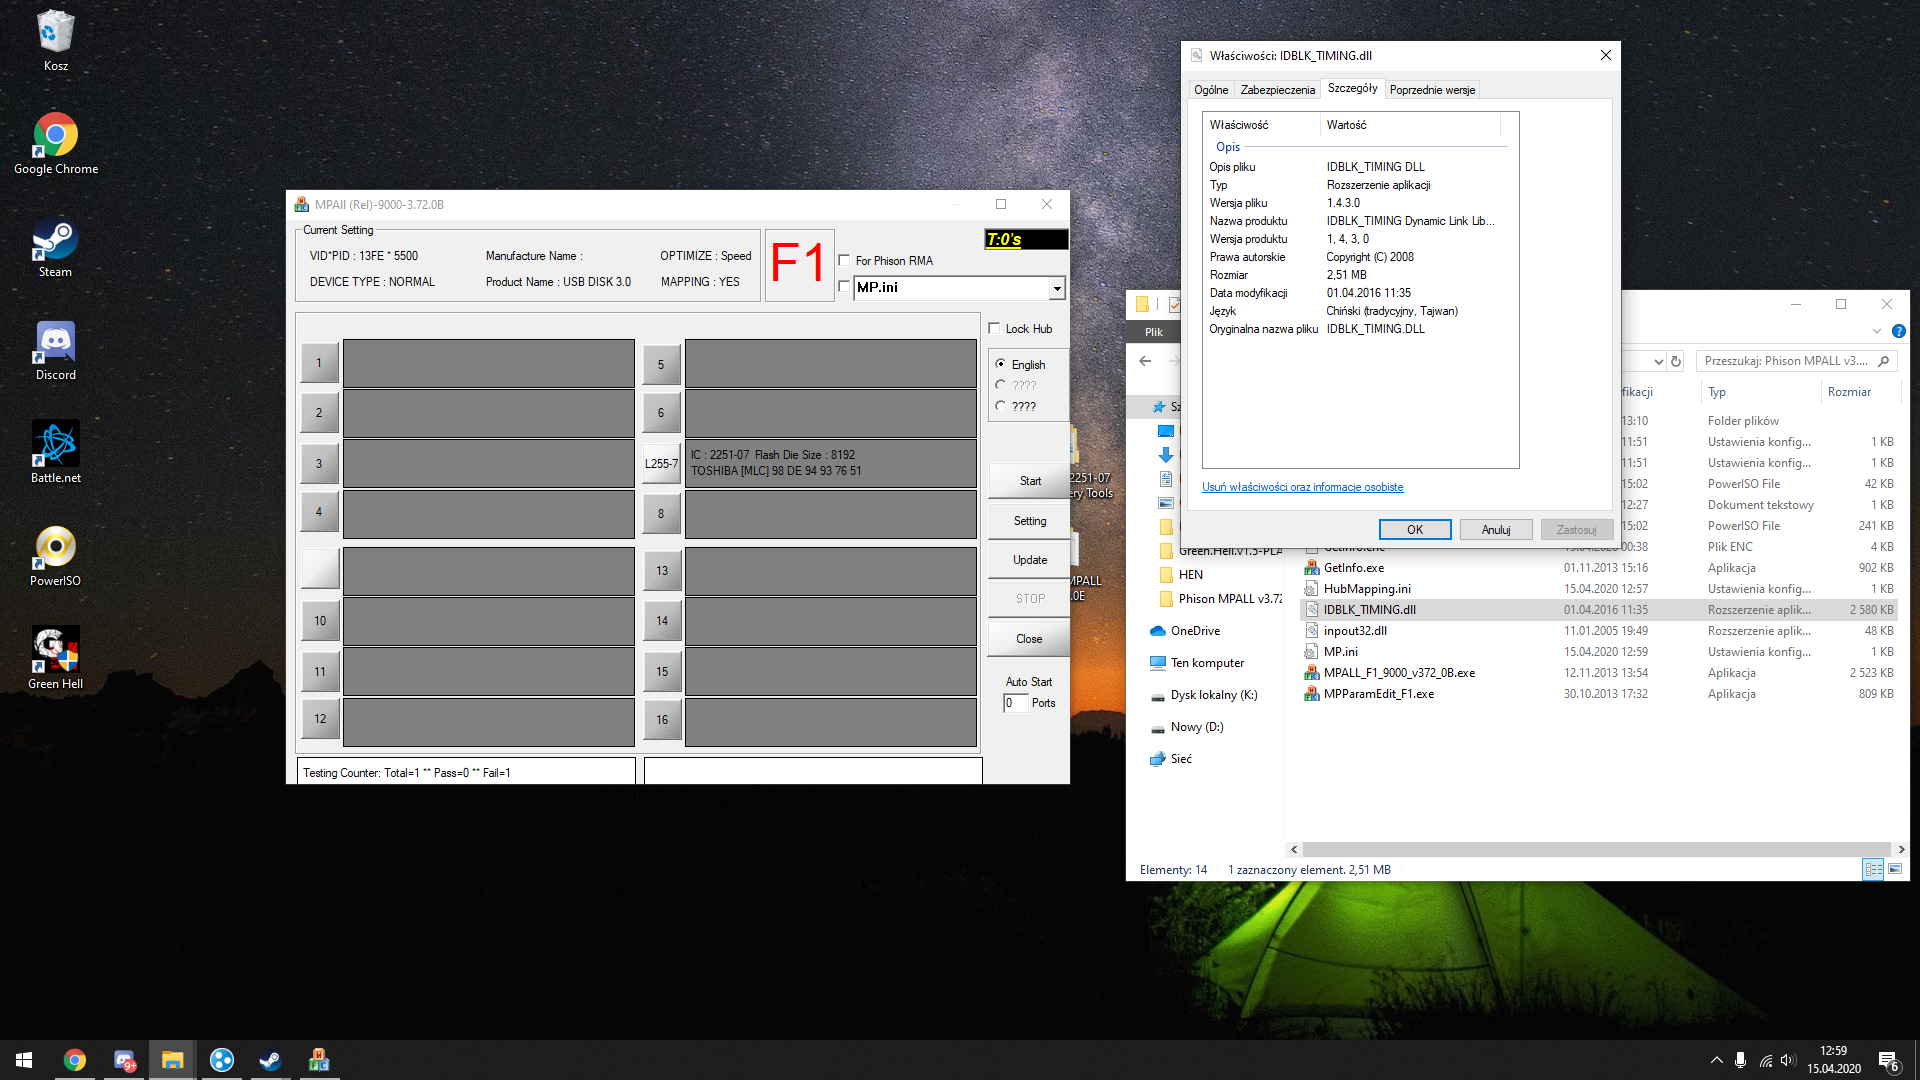The image size is (1920, 1080).
Task: Click the MPALL_F1_9000_v372_0B.exe file icon
Action: coord(1312,673)
